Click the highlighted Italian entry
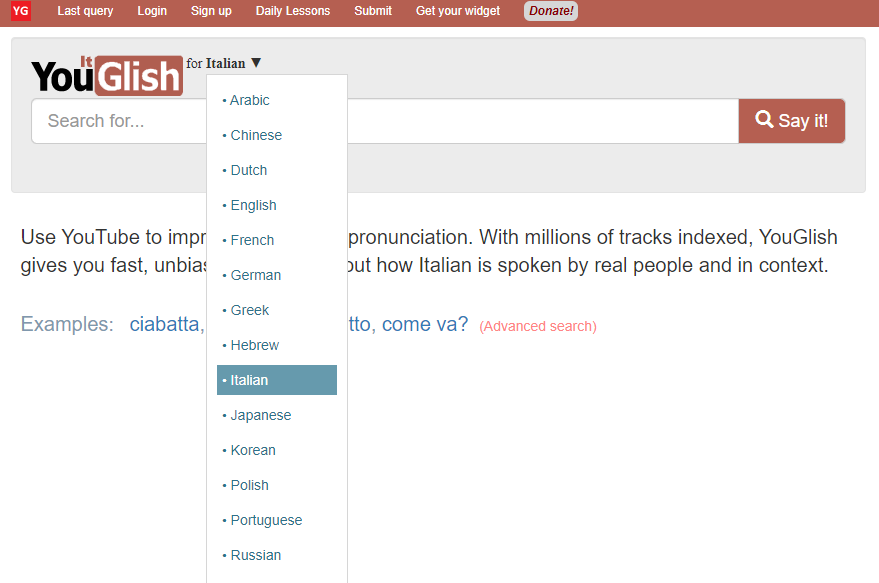Image resolution: width=879 pixels, height=583 pixels. pos(277,380)
